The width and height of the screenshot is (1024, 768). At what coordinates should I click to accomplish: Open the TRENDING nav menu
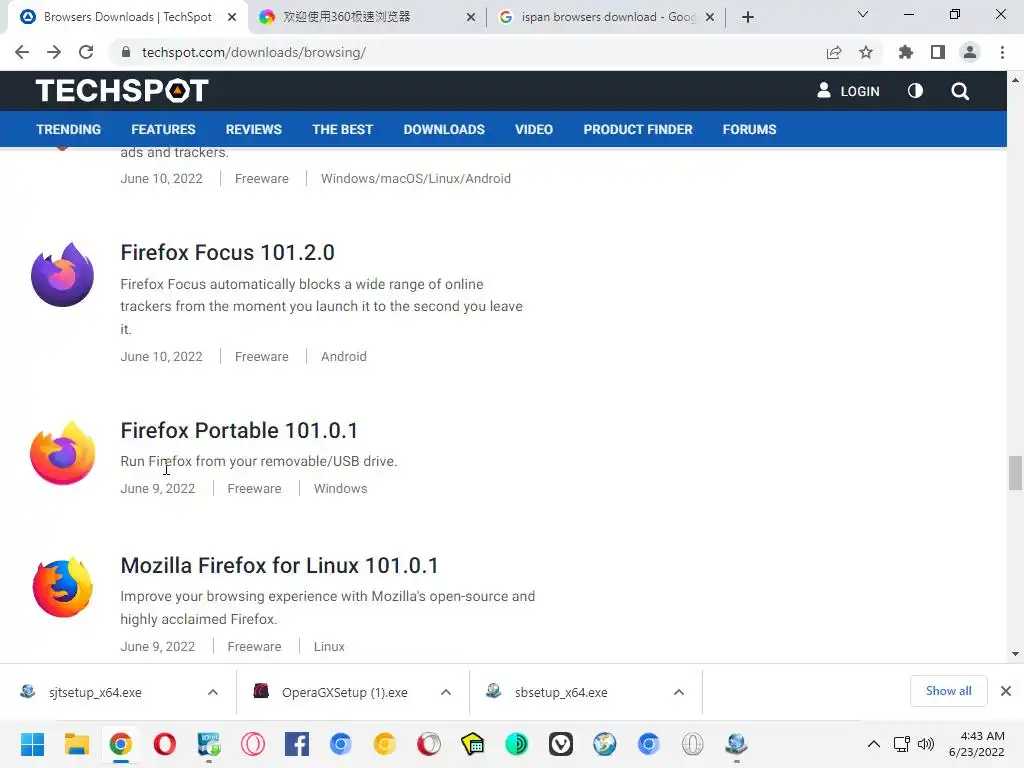coord(69,129)
